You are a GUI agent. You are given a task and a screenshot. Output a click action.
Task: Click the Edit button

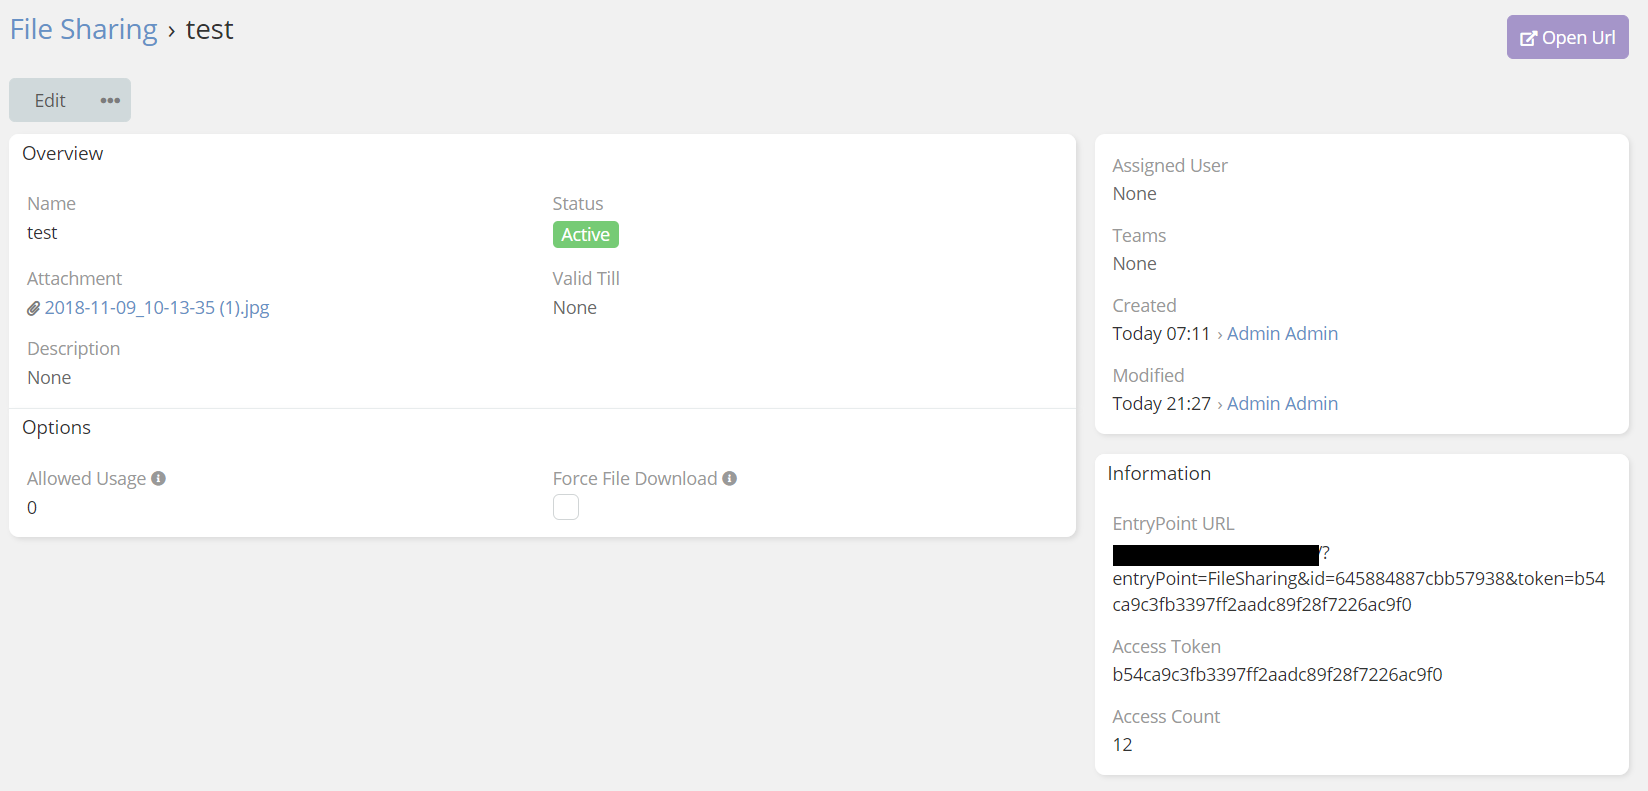[x=50, y=100]
